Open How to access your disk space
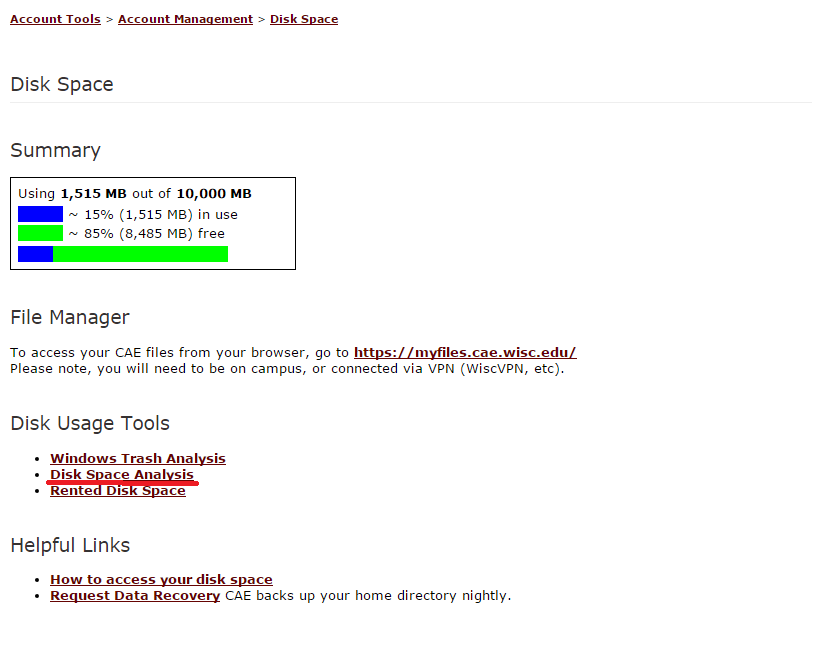 [x=161, y=580]
